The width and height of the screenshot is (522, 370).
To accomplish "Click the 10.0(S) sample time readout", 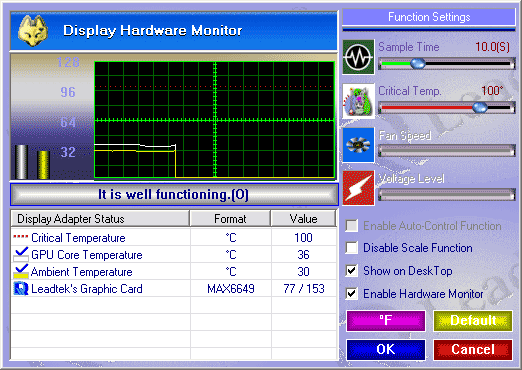I will (492, 47).
